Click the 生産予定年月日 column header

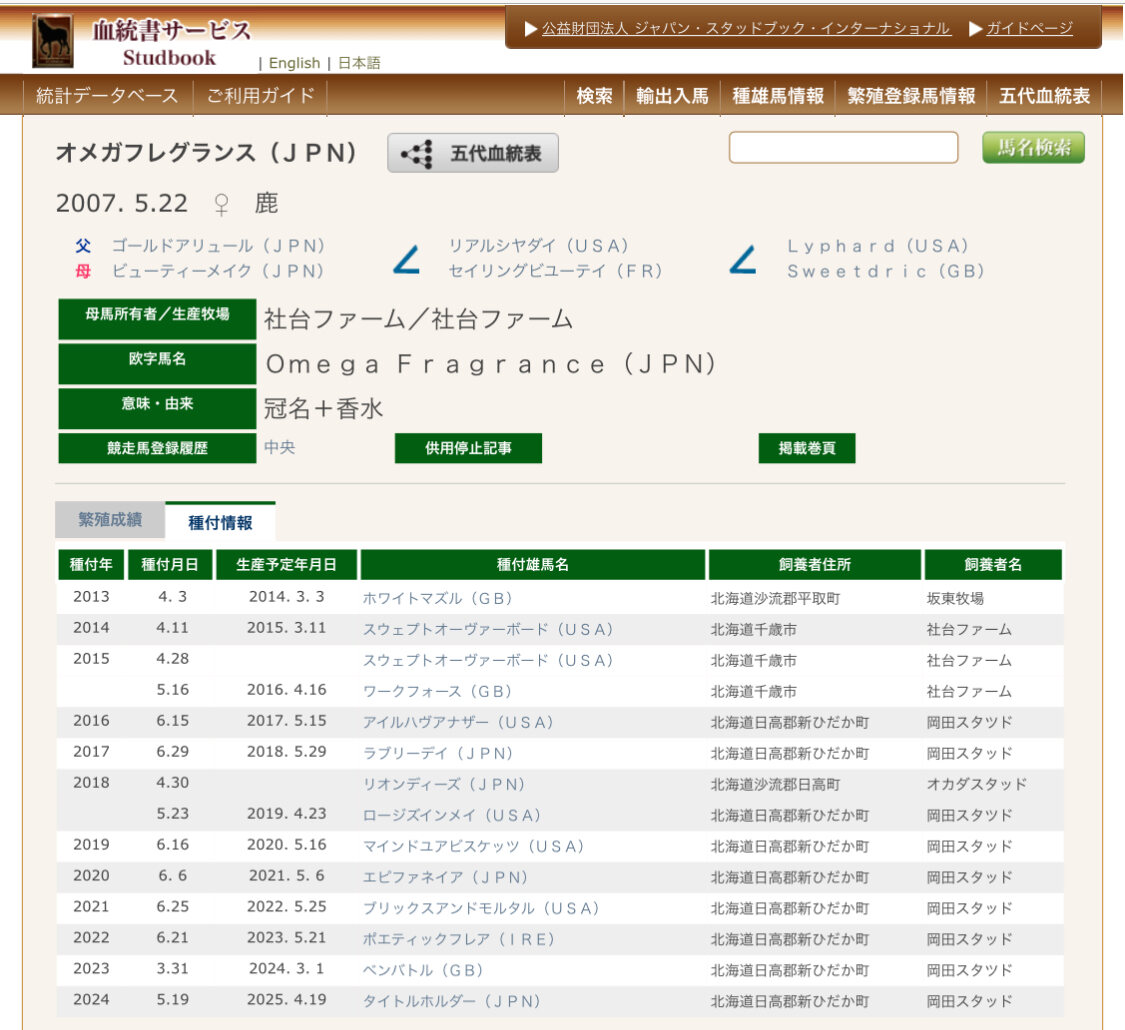286,564
